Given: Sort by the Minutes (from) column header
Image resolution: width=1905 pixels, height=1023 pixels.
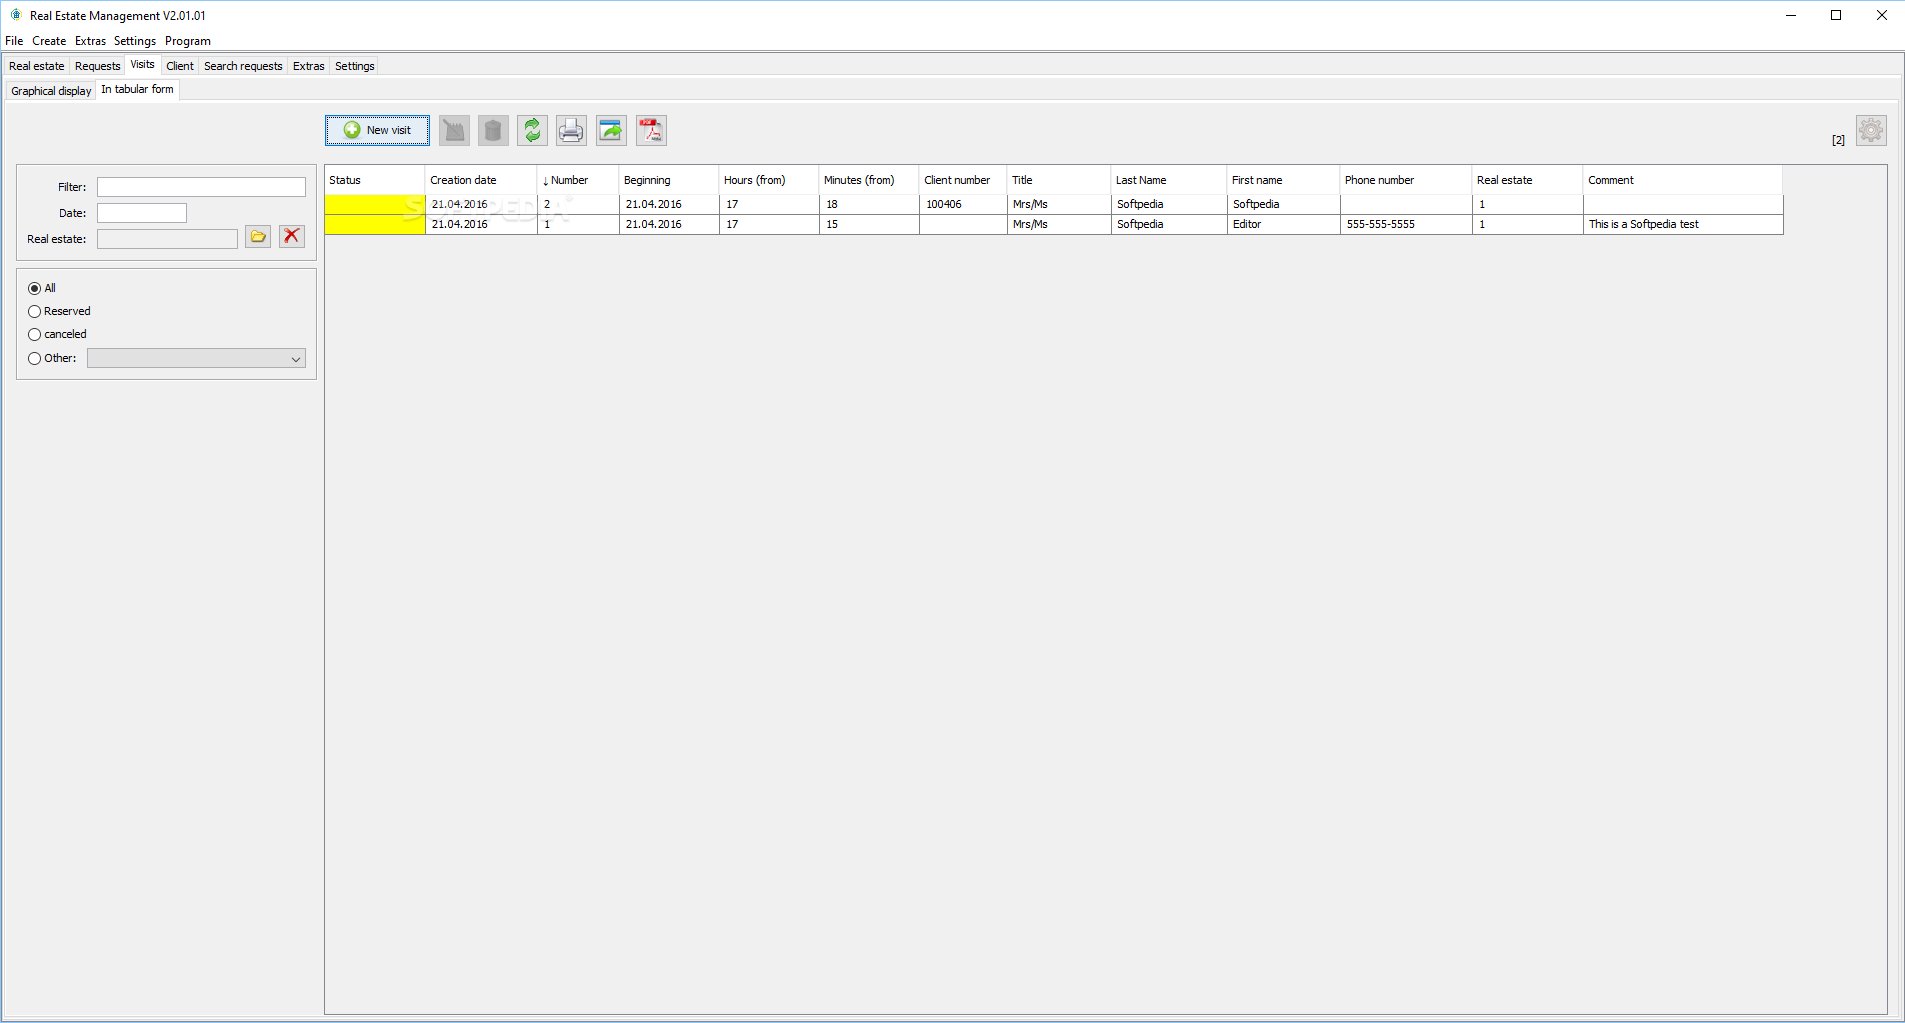Looking at the screenshot, I should pyautogui.click(x=869, y=180).
